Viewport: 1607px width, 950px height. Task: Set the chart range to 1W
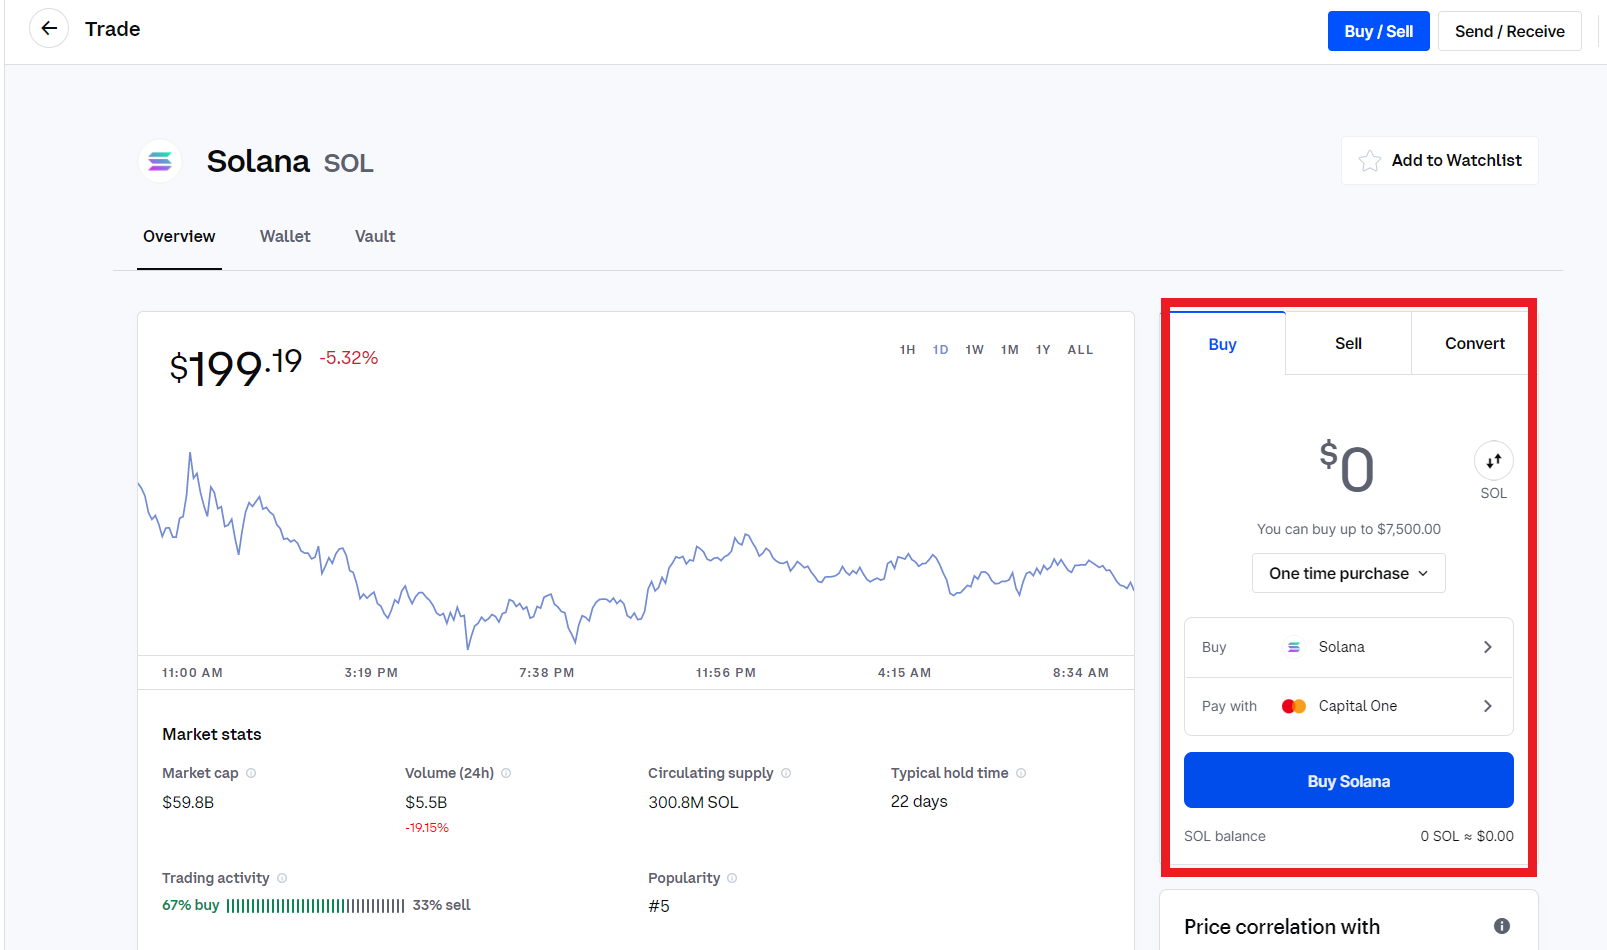(x=974, y=350)
